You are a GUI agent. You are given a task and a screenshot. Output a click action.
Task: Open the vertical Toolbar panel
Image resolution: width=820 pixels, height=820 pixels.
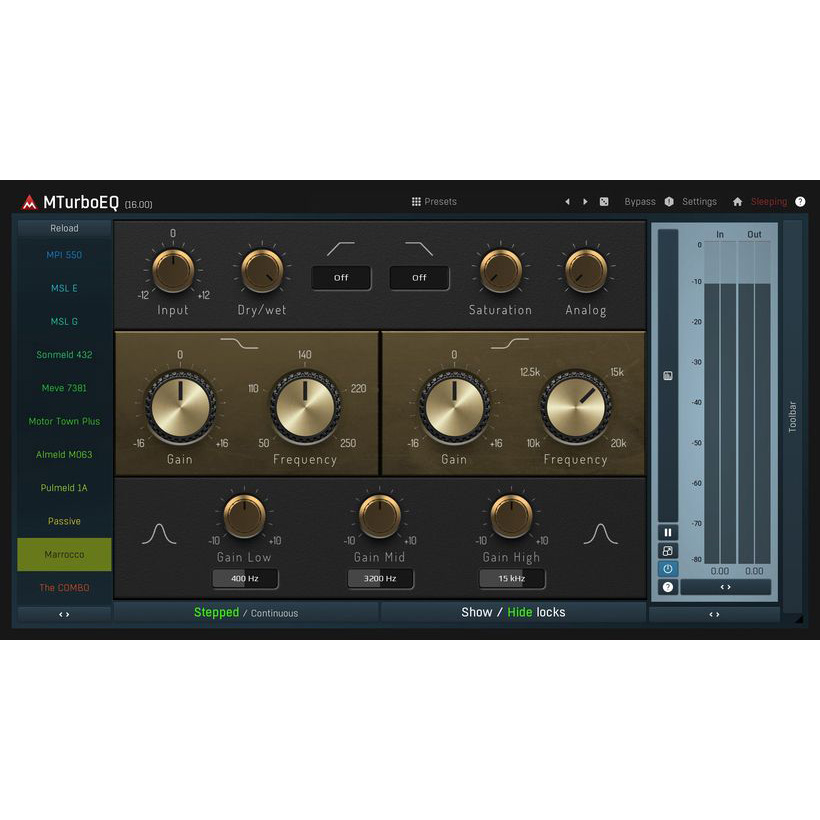[792, 417]
